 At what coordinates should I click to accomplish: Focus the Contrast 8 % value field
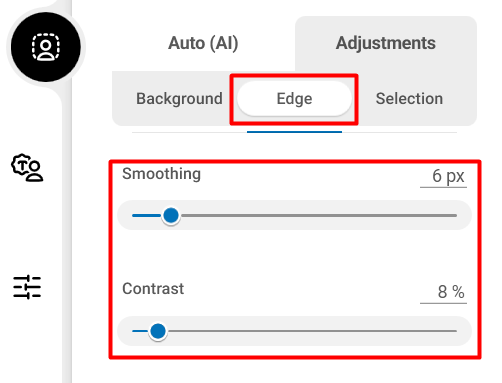(x=443, y=292)
